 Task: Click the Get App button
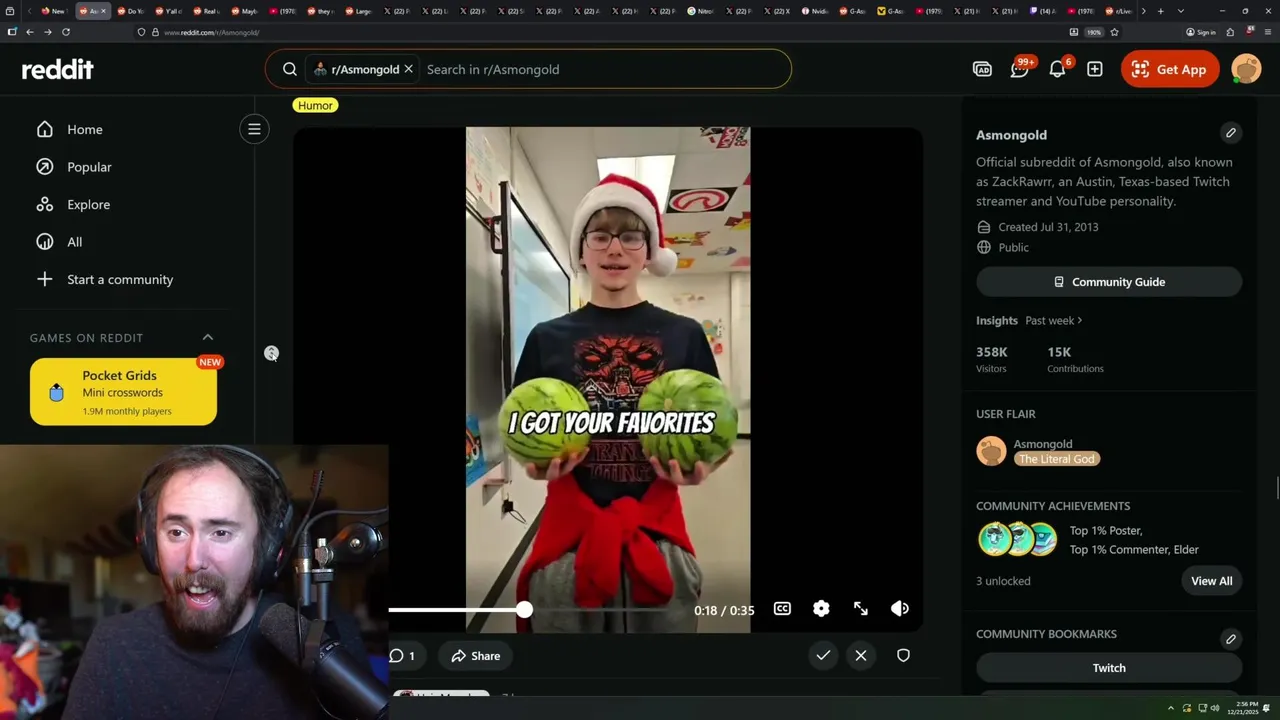click(x=1170, y=69)
